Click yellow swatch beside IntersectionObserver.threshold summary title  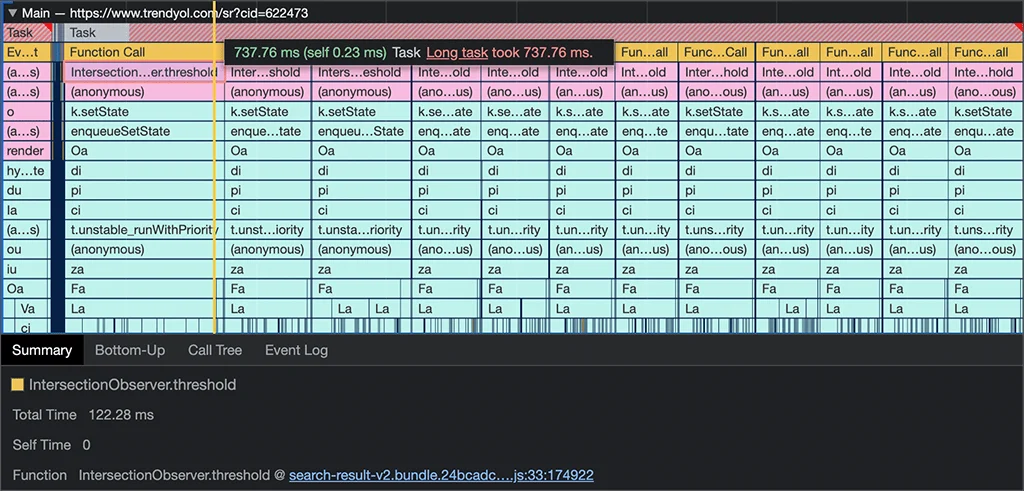click(18, 385)
